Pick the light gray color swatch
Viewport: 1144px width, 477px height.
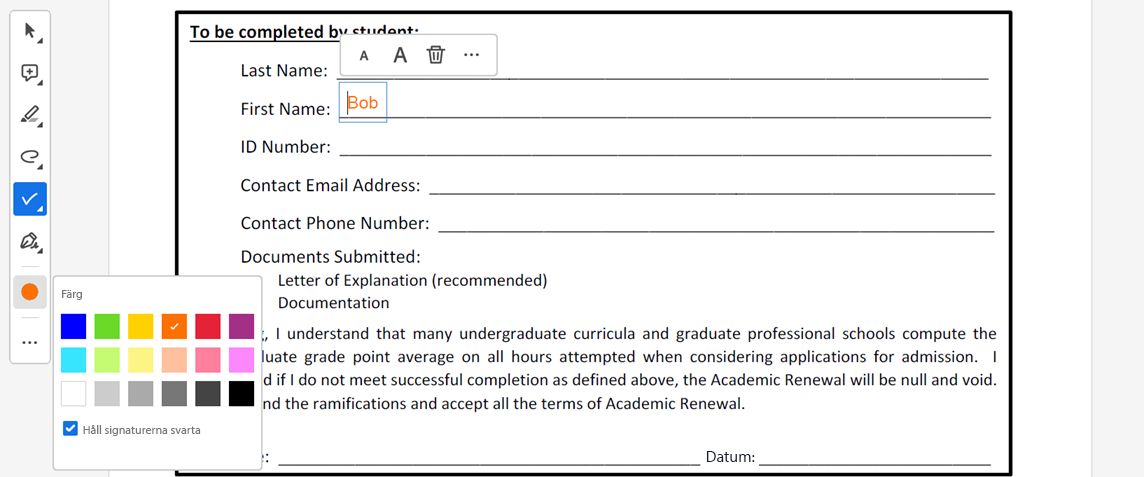point(107,393)
